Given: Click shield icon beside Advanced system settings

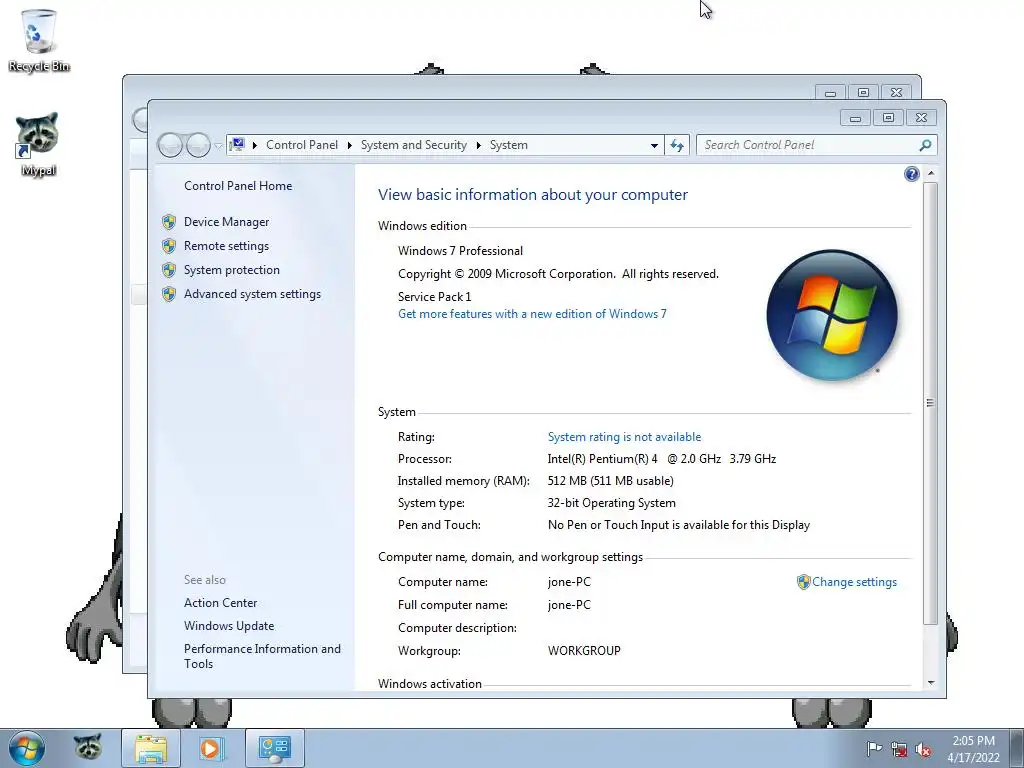Looking at the screenshot, I should pyautogui.click(x=169, y=295).
